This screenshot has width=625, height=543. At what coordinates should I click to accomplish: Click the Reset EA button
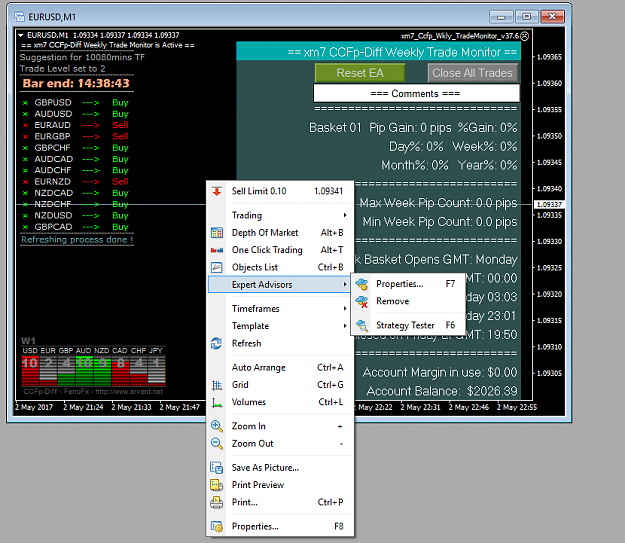(360, 73)
